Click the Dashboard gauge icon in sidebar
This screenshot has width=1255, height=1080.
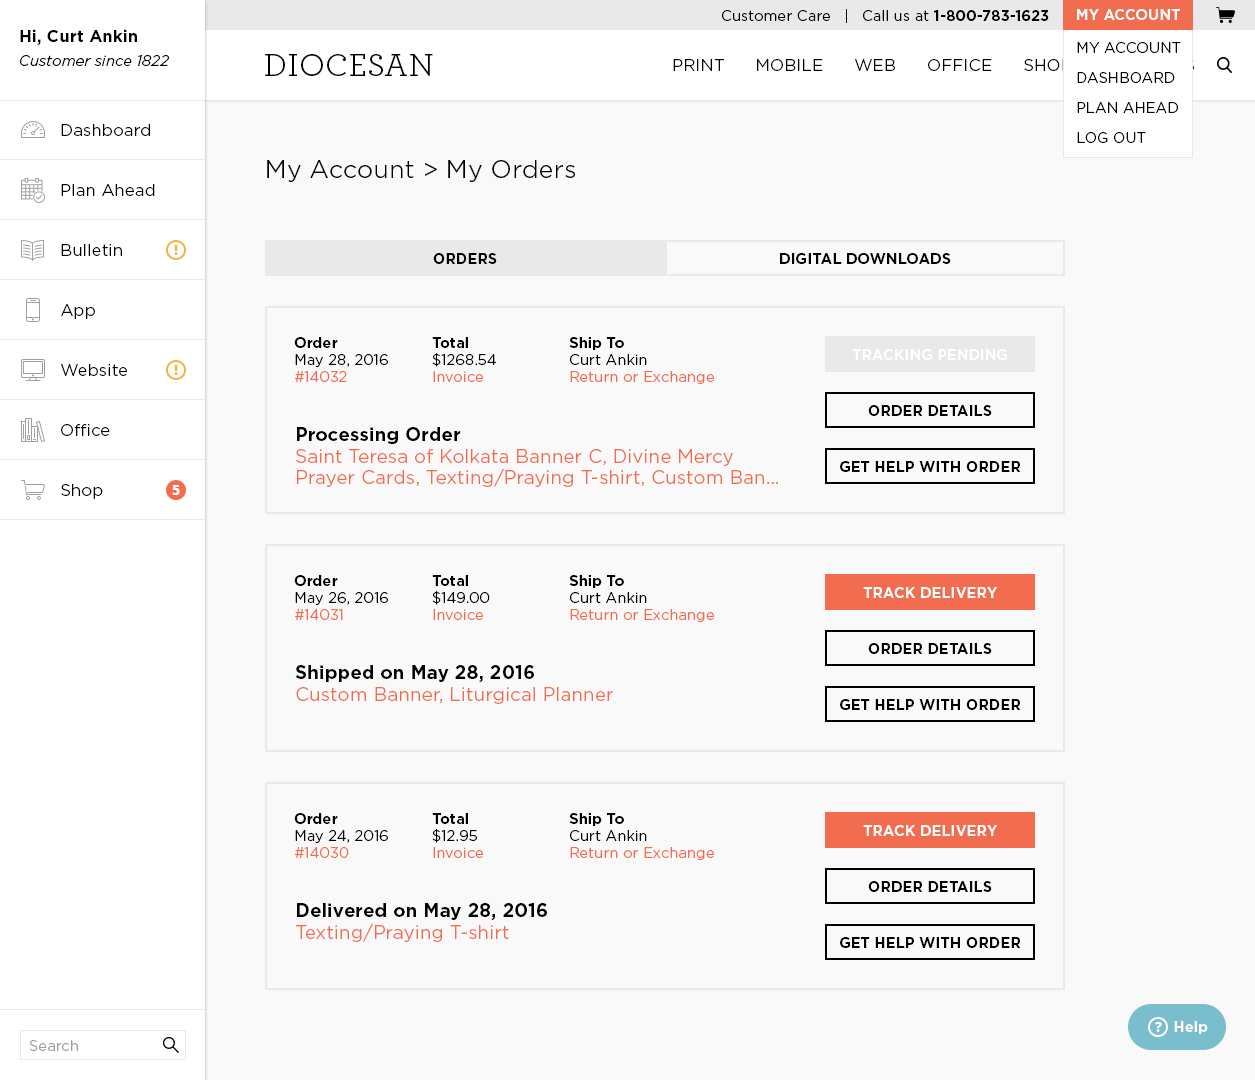click(x=33, y=130)
